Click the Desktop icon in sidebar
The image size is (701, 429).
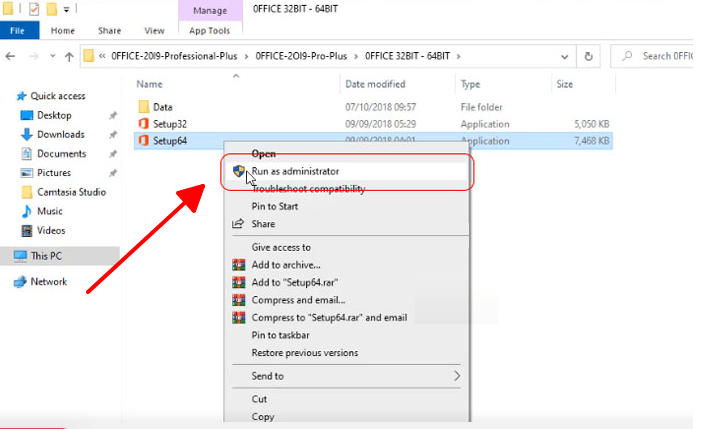click(x=27, y=115)
